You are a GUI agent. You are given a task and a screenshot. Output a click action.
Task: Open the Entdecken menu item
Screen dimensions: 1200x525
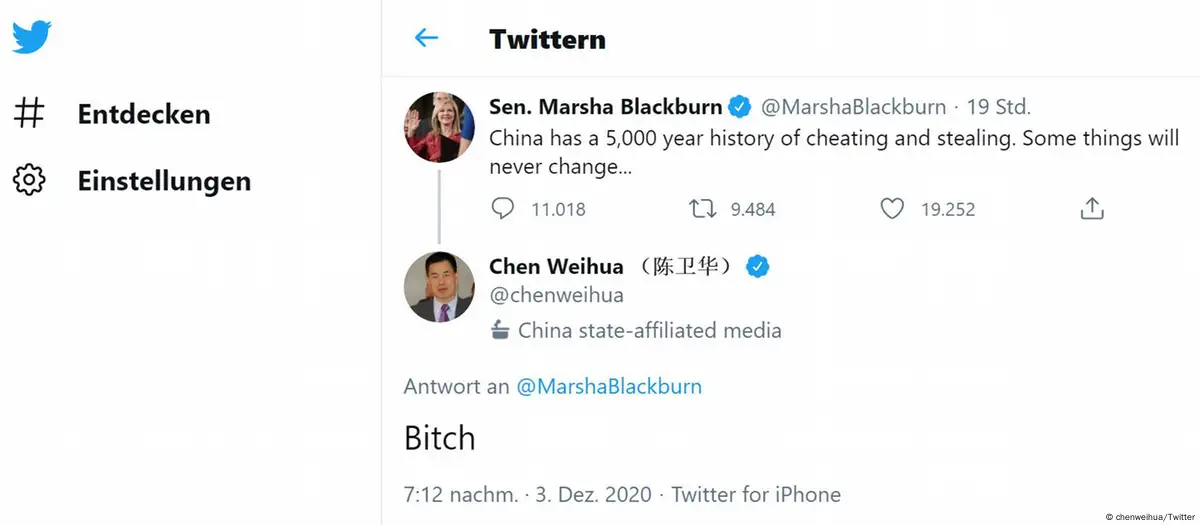144,114
